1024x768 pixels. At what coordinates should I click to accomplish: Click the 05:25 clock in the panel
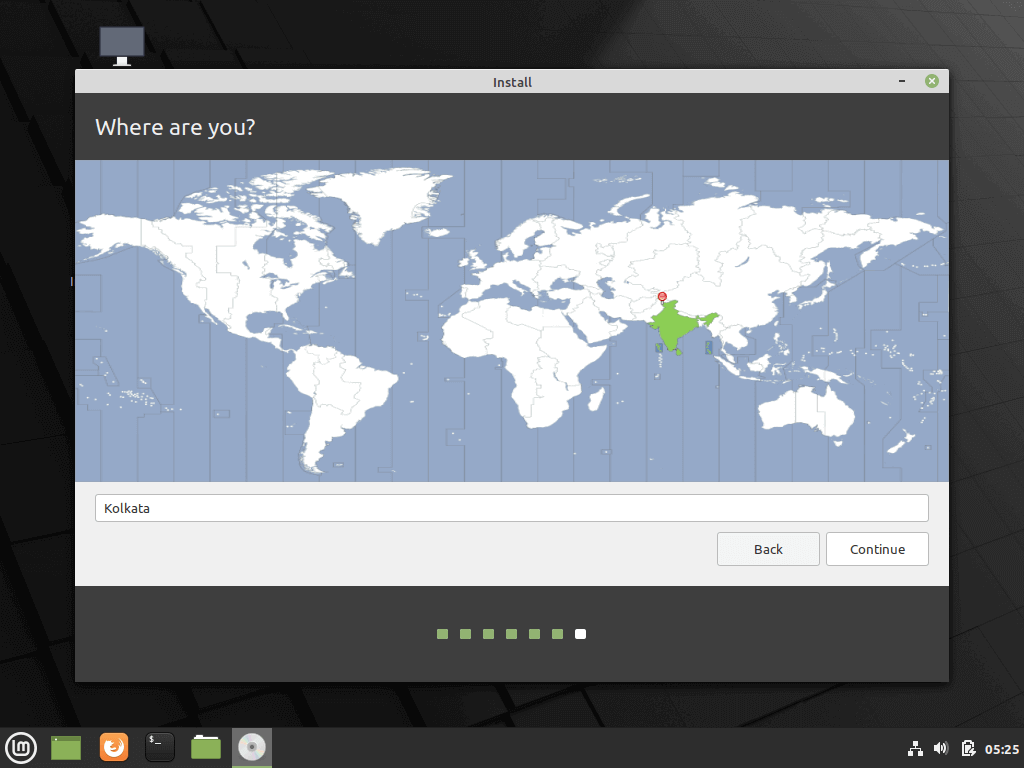1002,749
